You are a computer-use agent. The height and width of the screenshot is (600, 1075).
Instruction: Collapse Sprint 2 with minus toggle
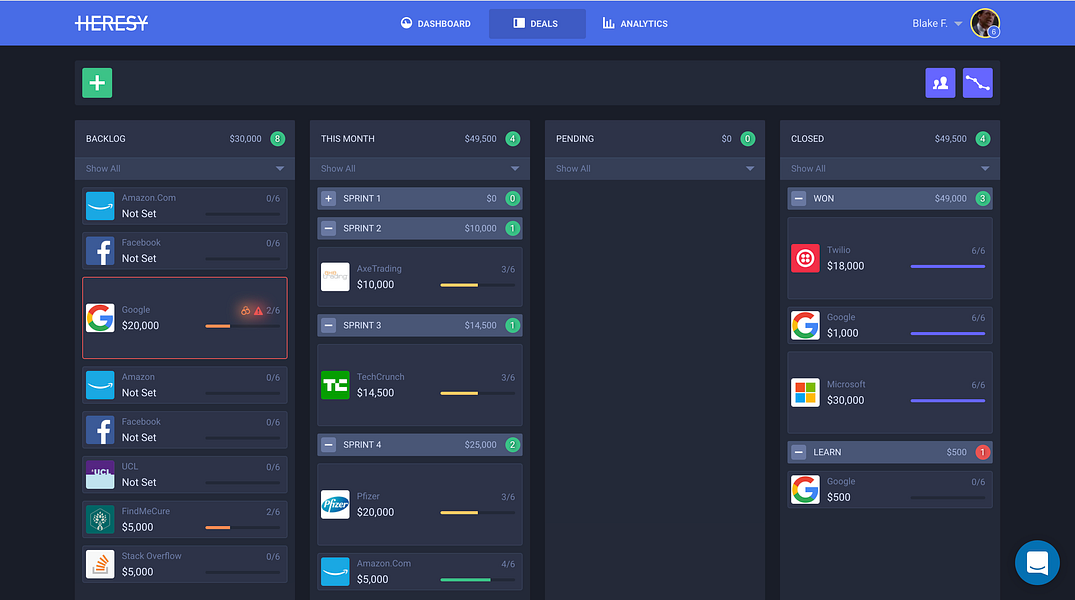coord(328,228)
